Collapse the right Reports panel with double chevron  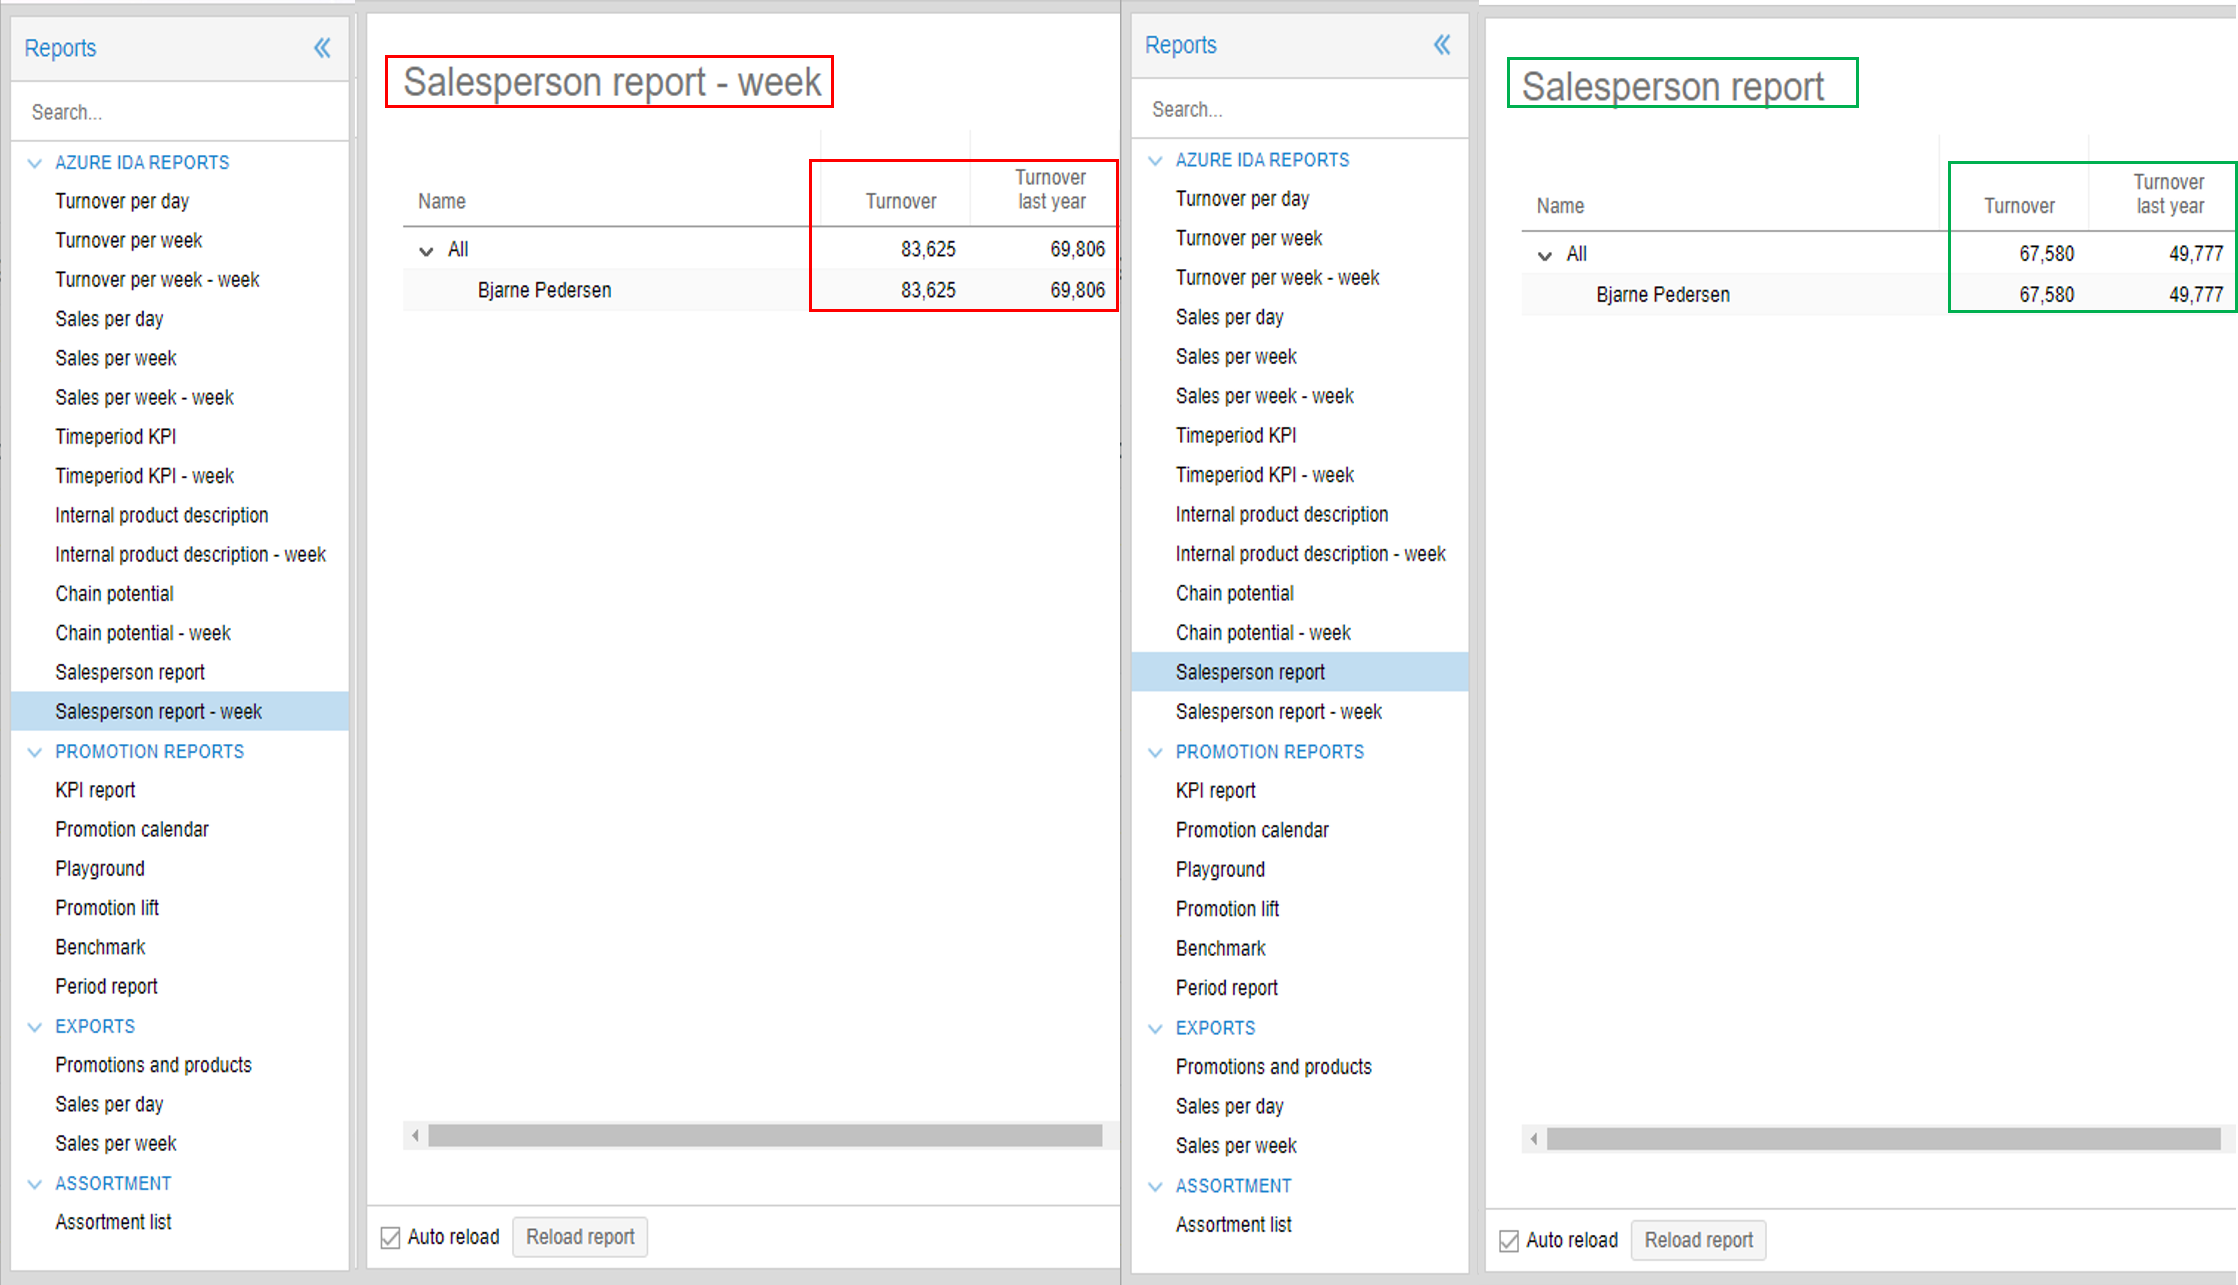(1442, 45)
